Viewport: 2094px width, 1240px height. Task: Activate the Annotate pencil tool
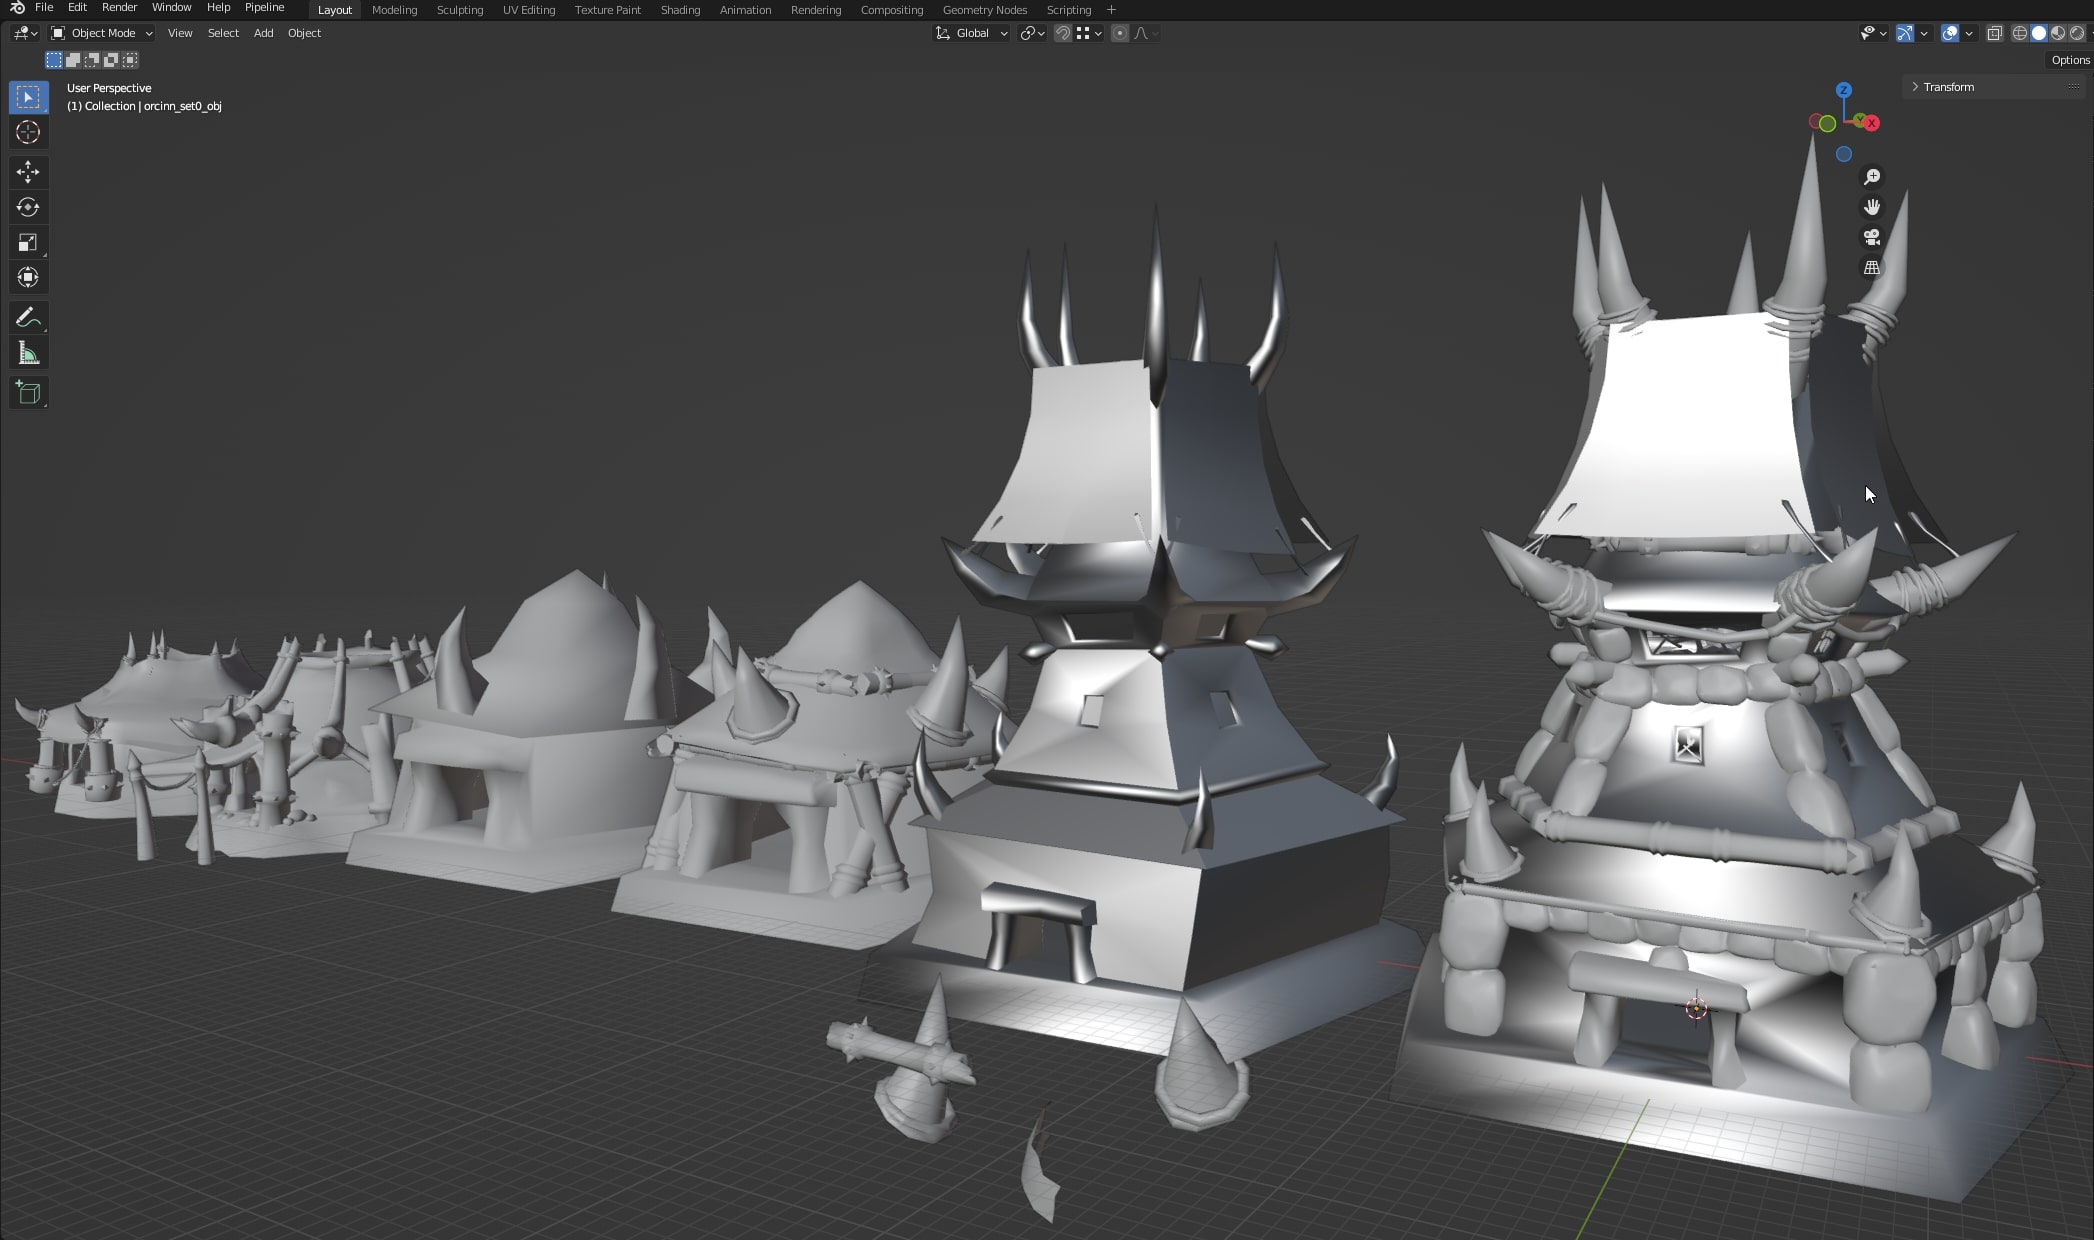pyautogui.click(x=27, y=318)
